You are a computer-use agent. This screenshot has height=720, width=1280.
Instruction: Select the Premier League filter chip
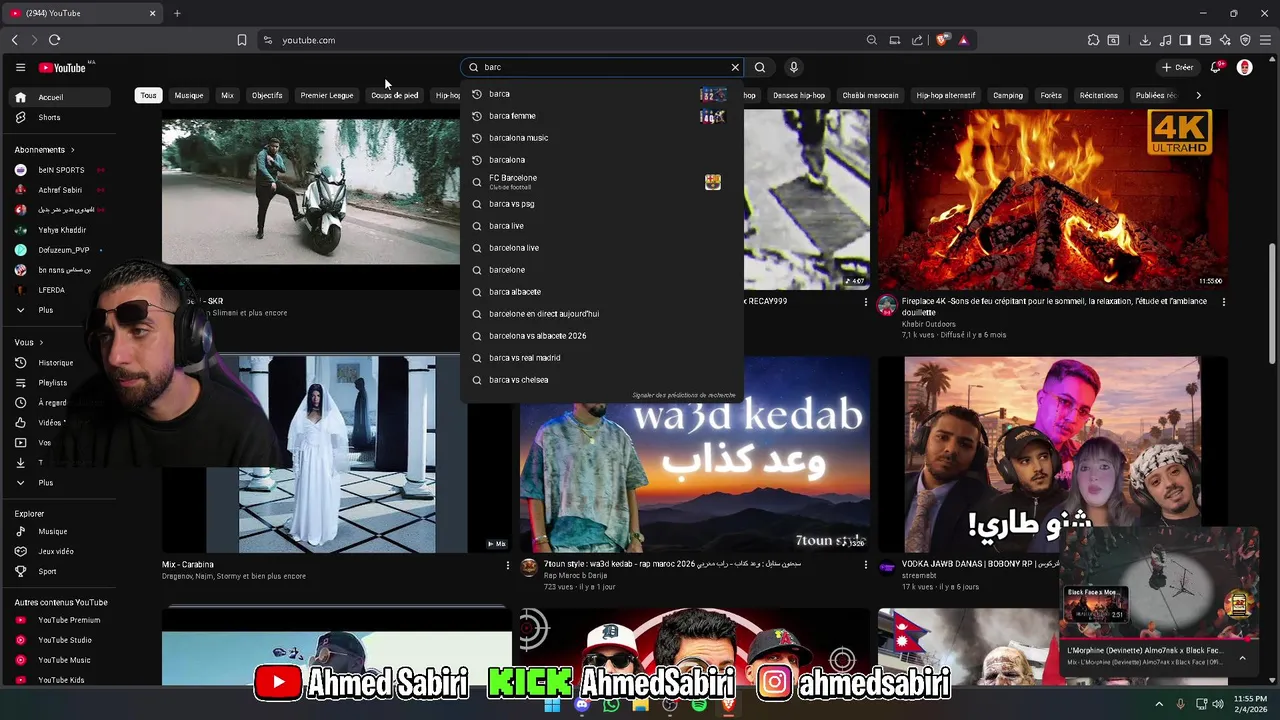(x=327, y=95)
